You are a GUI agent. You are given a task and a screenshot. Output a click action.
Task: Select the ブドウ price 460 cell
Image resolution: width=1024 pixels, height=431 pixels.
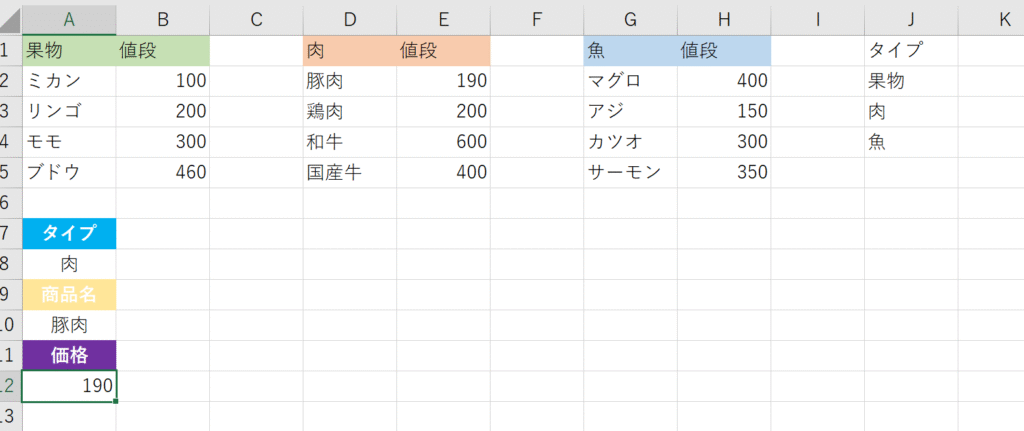pyautogui.click(x=162, y=172)
